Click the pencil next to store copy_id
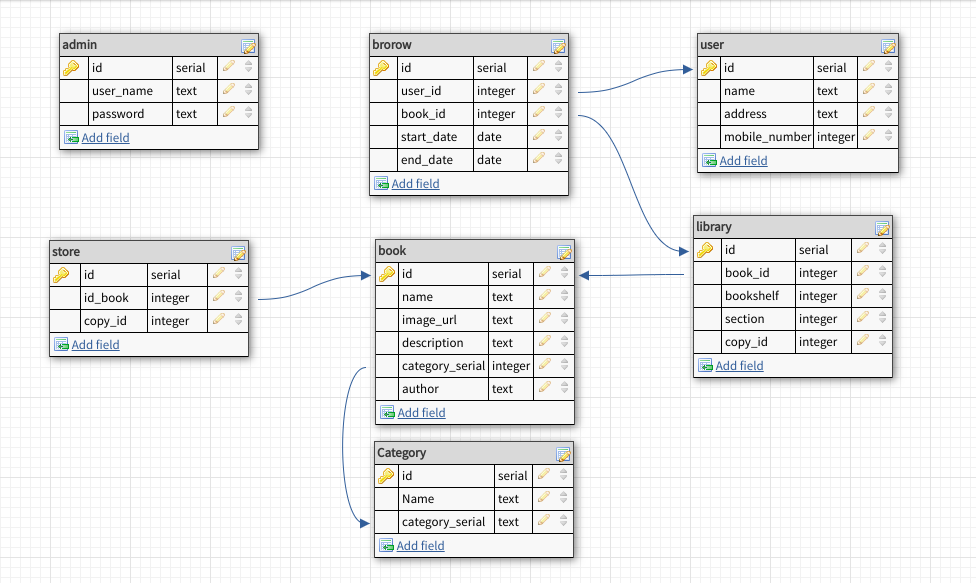Image resolution: width=976 pixels, height=583 pixels. [x=219, y=321]
